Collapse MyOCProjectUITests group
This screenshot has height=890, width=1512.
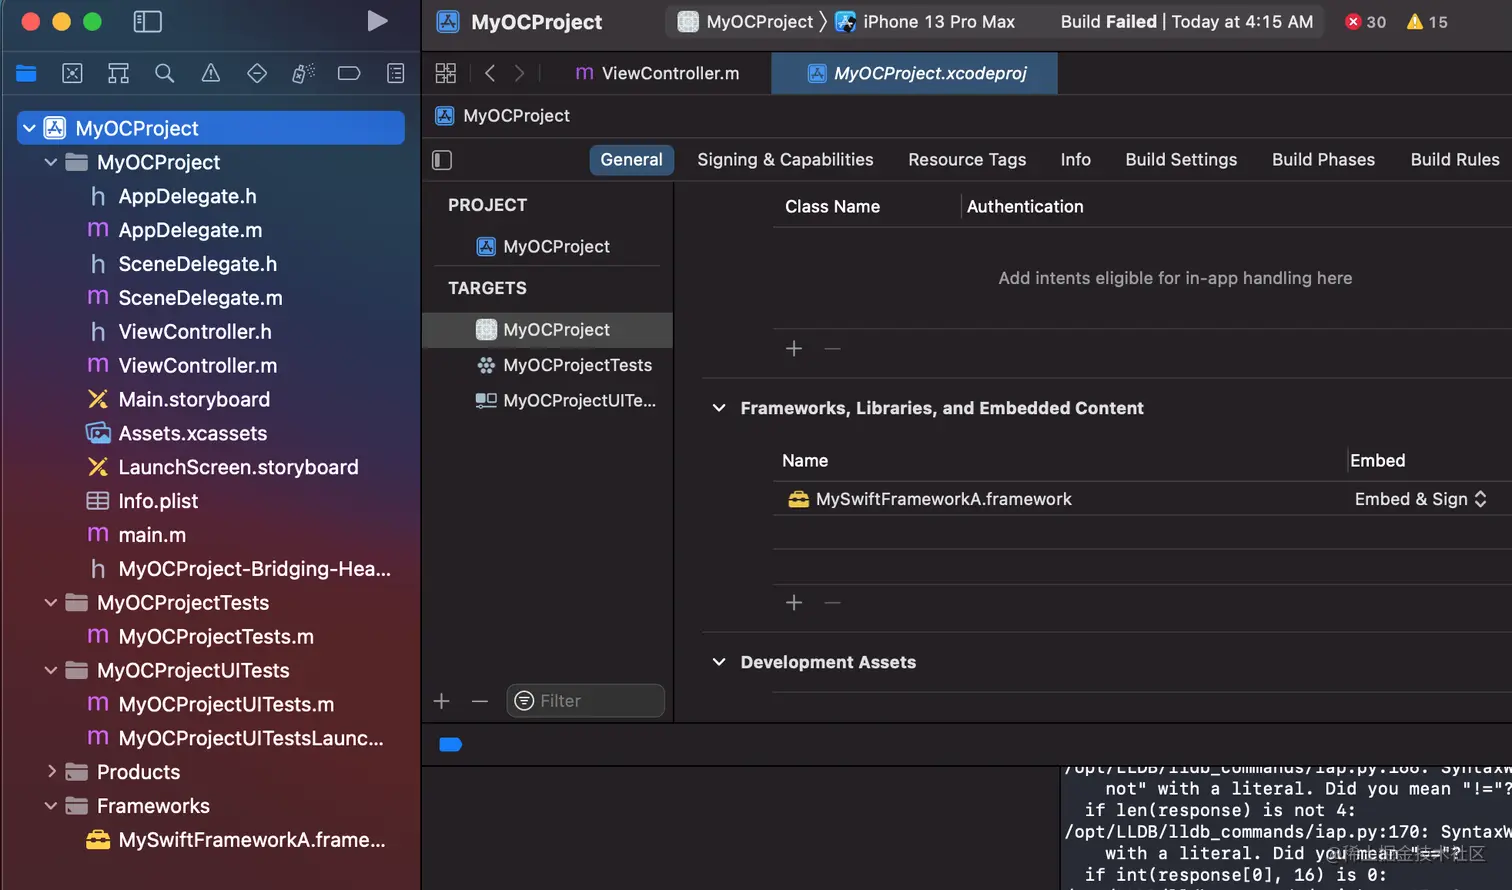pos(51,670)
